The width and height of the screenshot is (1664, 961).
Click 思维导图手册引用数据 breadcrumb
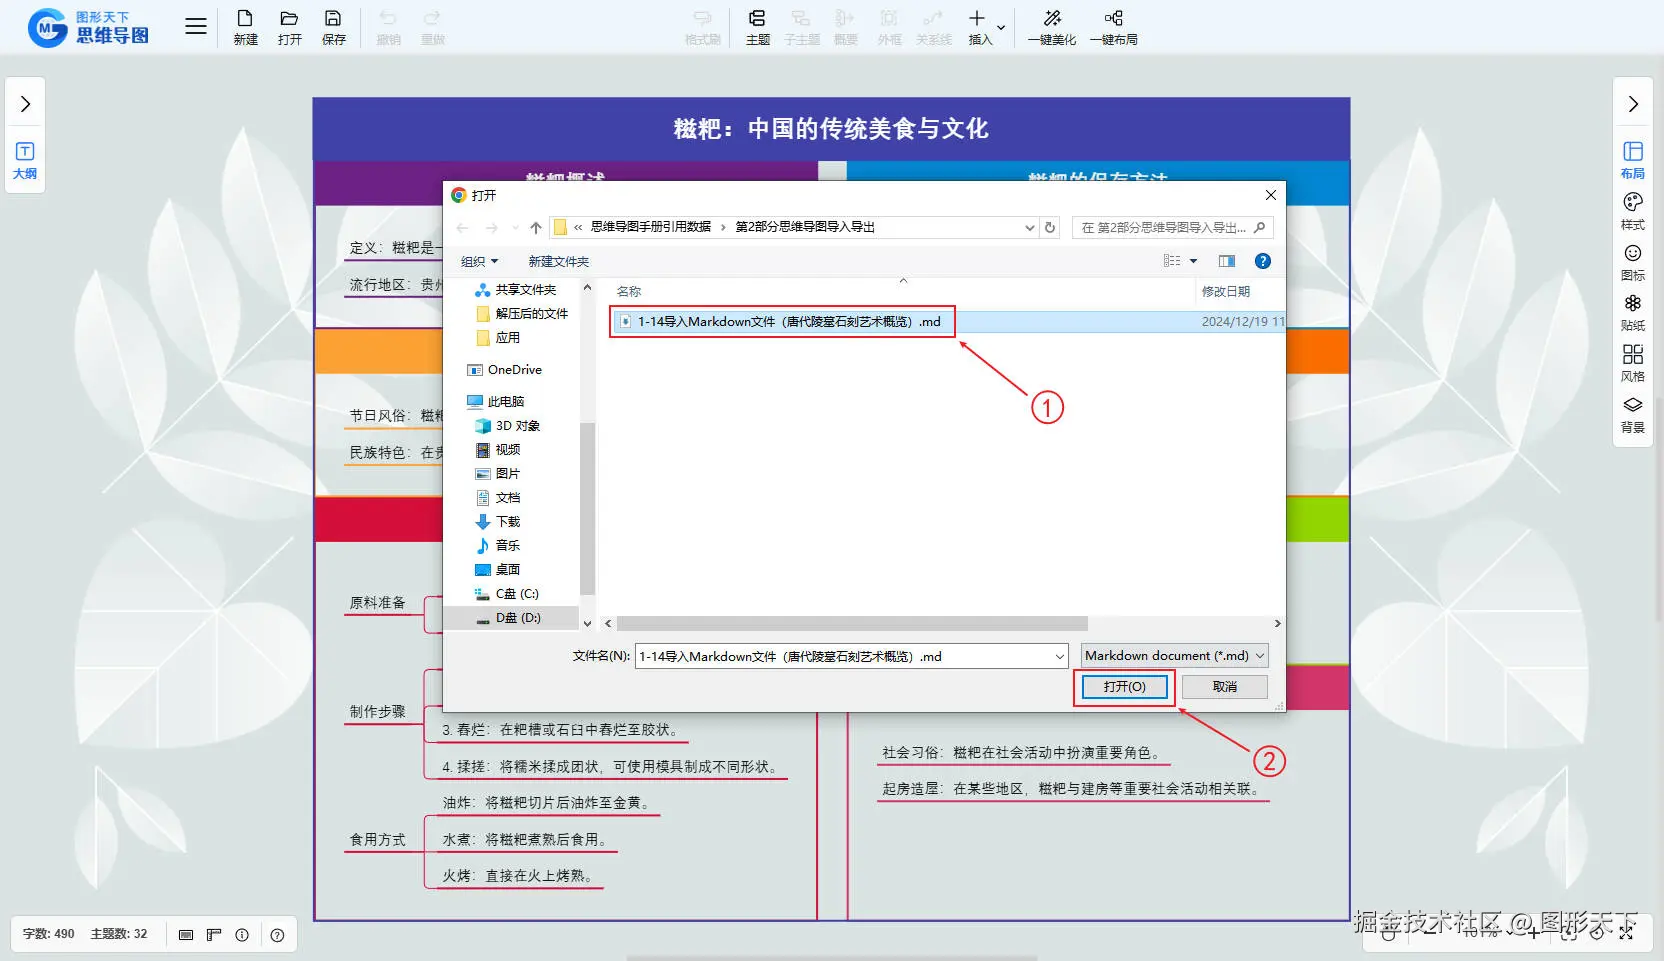pos(651,227)
